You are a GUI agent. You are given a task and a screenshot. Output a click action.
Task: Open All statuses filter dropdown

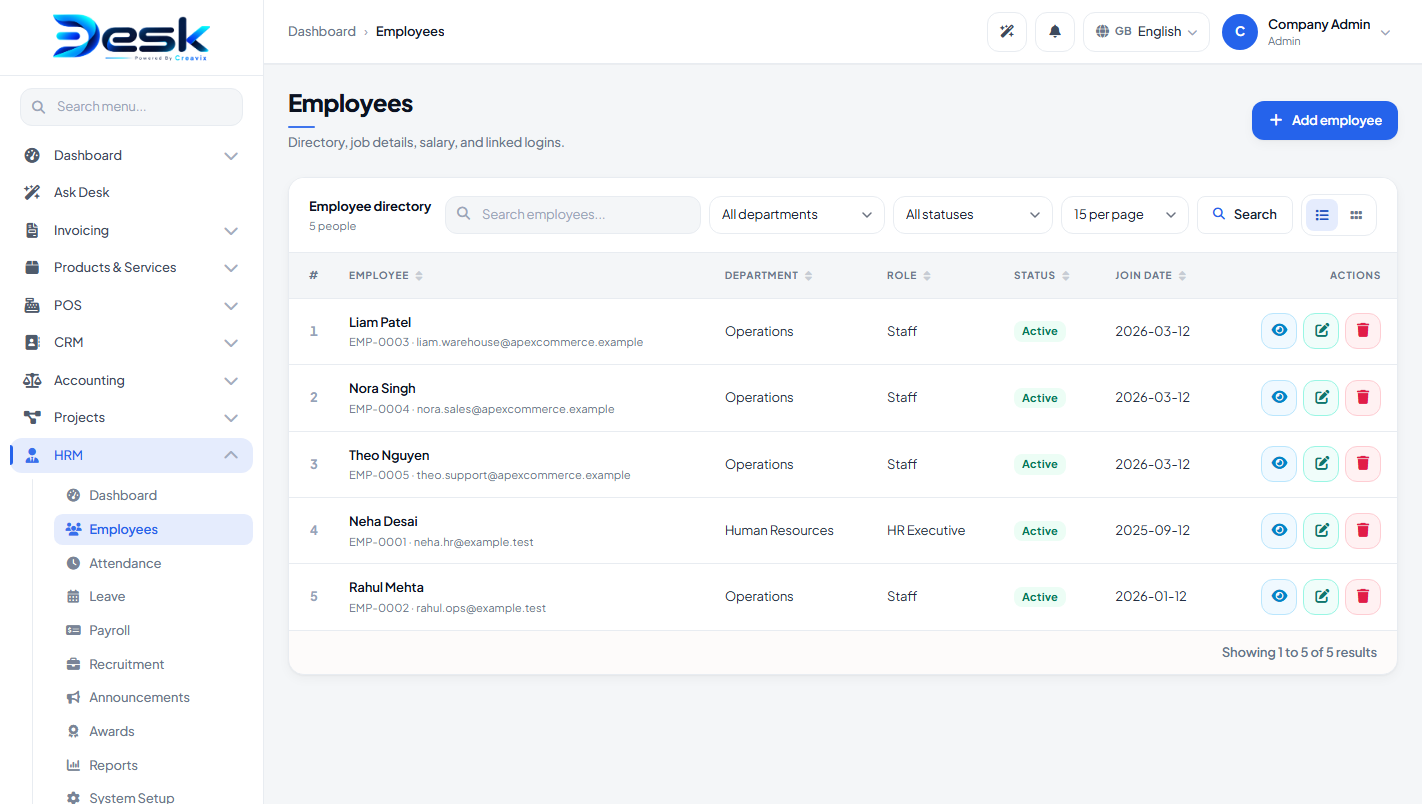pos(973,215)
